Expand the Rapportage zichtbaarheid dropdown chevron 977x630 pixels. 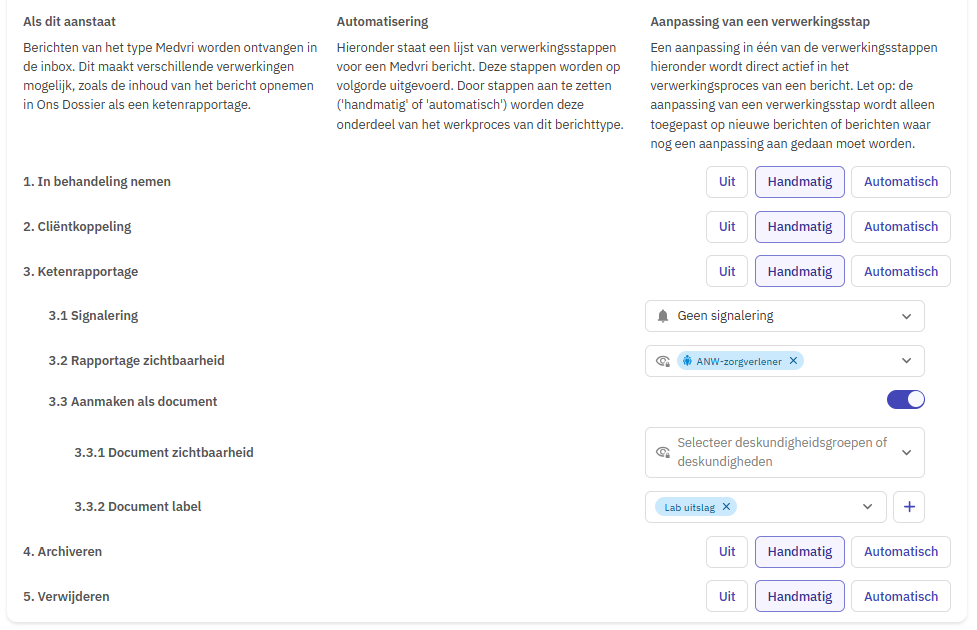click(907, 361)
